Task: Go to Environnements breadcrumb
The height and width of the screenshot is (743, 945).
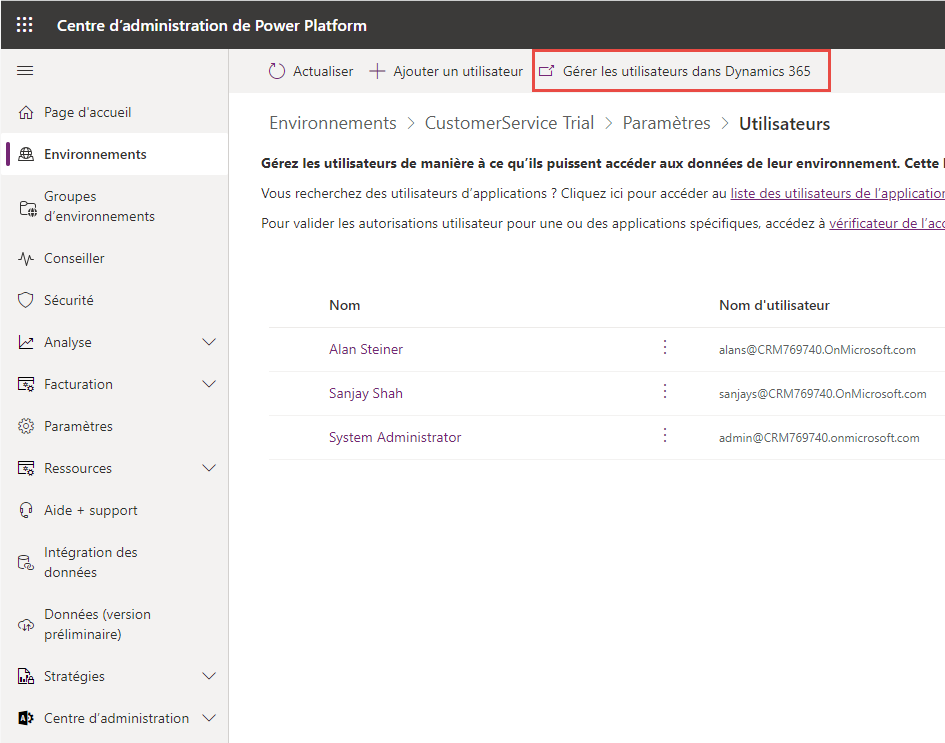Action: click(333, 123)
